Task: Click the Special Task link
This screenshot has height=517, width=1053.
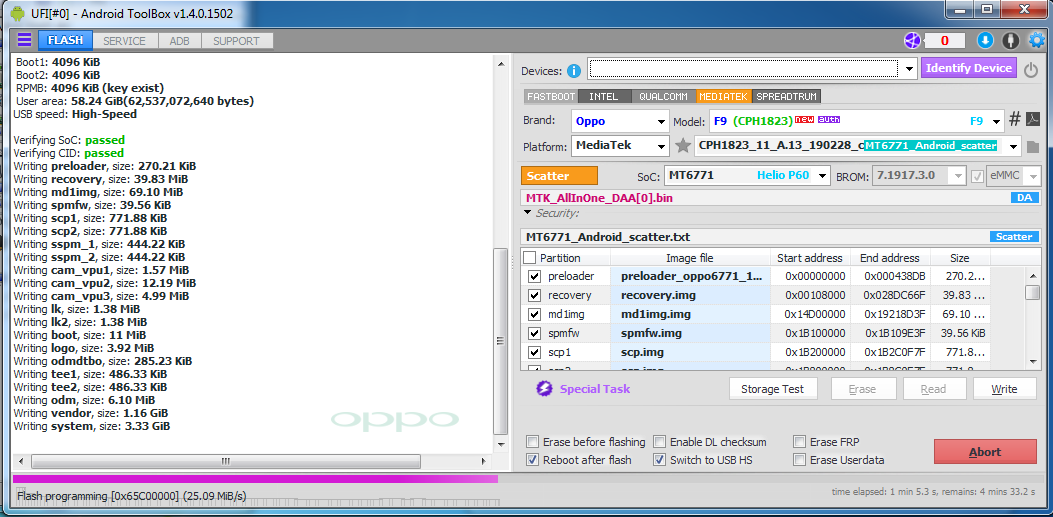Action: tap(595, 389)
